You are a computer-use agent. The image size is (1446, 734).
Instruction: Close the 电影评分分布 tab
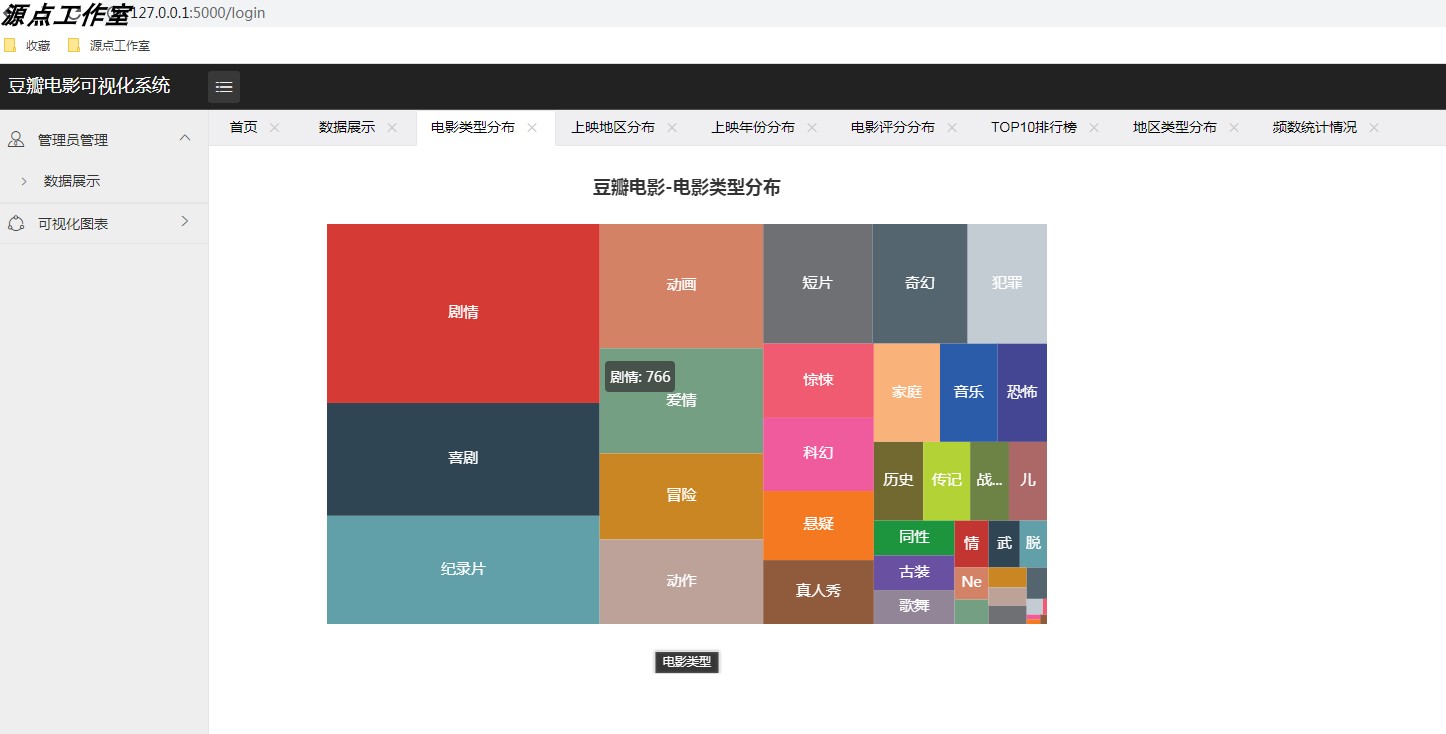pos(952,127)
